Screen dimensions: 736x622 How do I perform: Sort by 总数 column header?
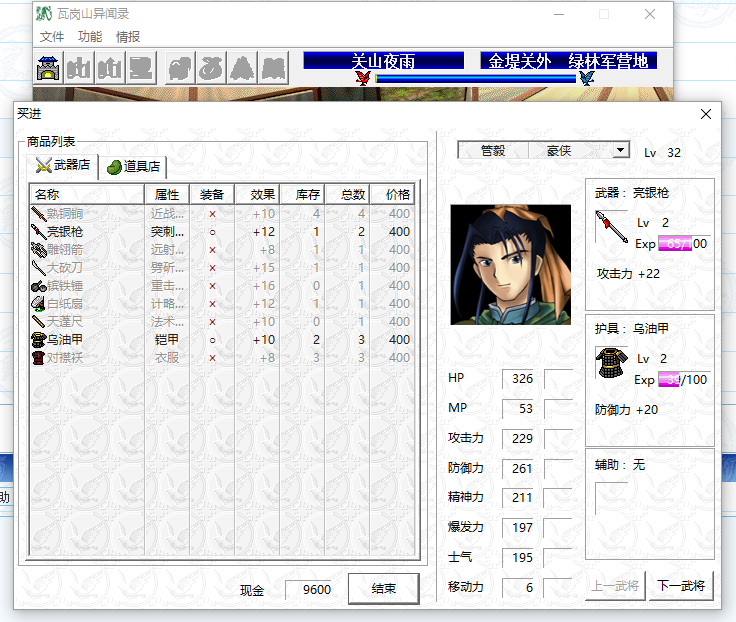coord(347,194)
